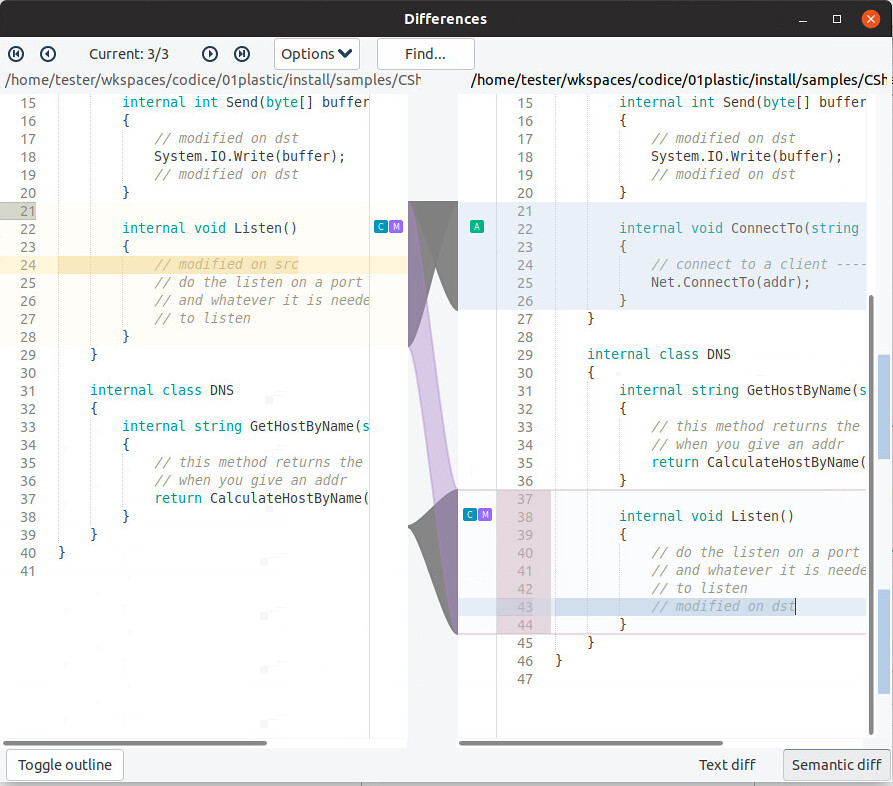Image resolution: width=893 pixels, height=786 pixels.
Task: Open the Find dialog
Action: [425, 54]
